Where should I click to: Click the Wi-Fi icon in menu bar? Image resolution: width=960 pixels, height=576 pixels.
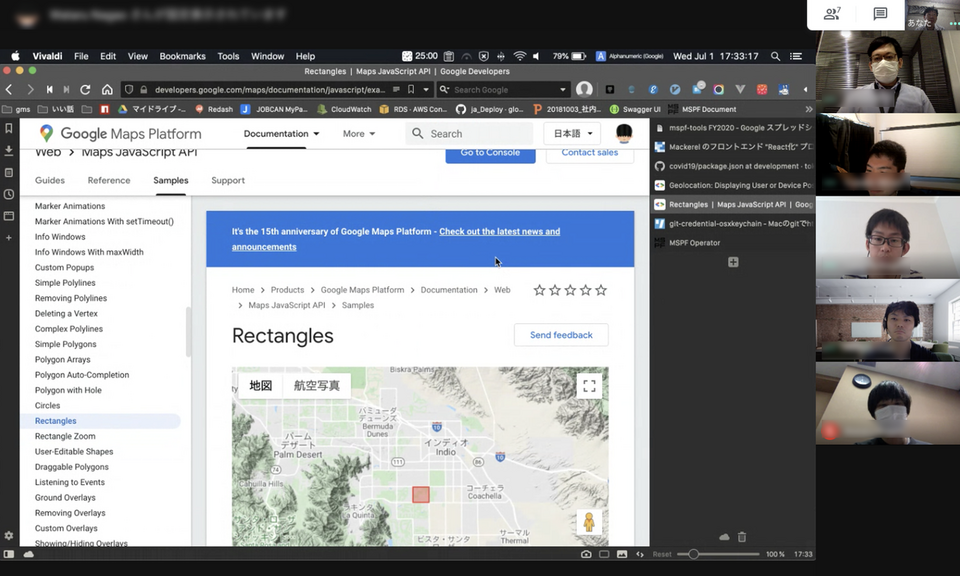(x=520, y=56)
